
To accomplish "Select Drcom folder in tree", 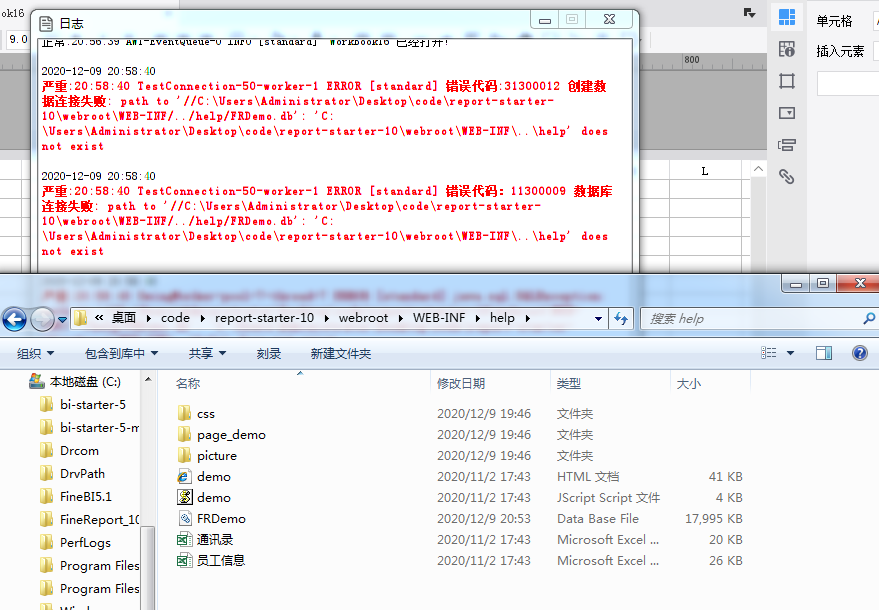I will 70,451.
